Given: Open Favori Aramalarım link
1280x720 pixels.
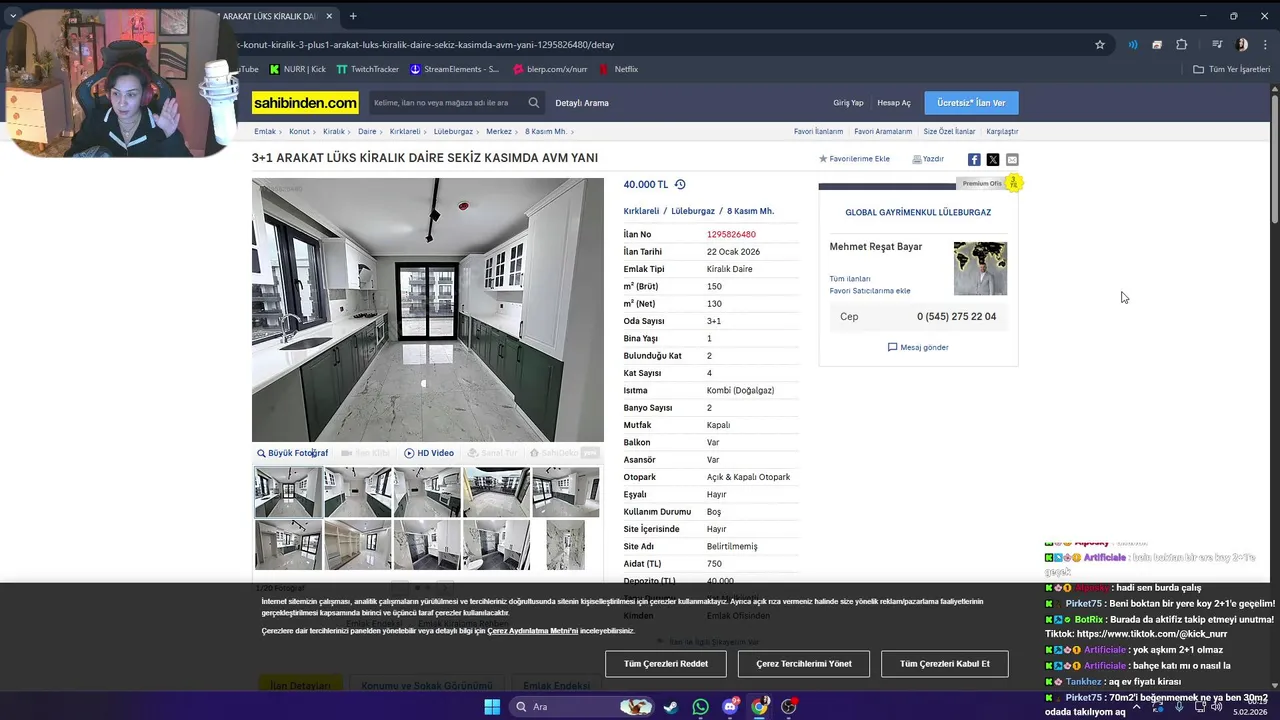Looking at the screenshot, I should (883, 131).
